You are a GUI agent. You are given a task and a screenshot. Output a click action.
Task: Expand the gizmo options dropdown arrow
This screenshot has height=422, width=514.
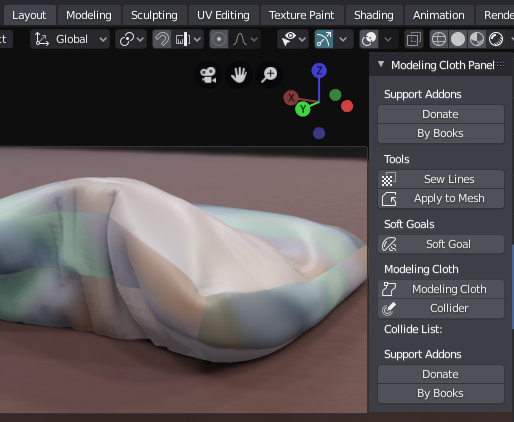[343, 39]
